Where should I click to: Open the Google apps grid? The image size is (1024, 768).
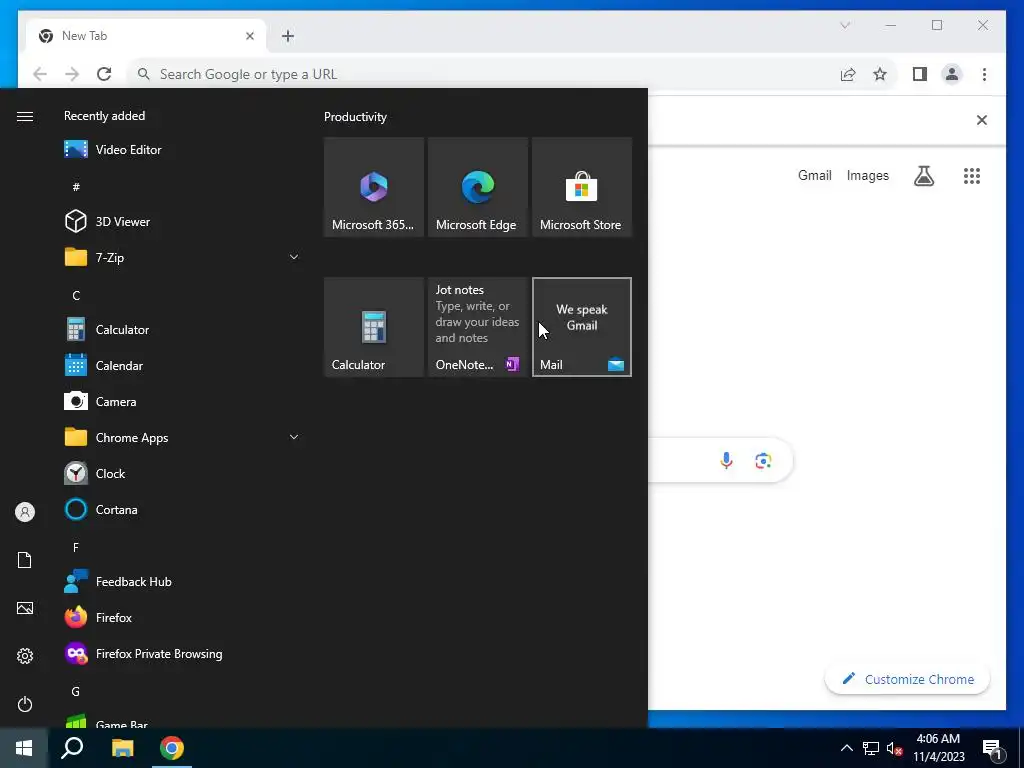pos(972,176)
